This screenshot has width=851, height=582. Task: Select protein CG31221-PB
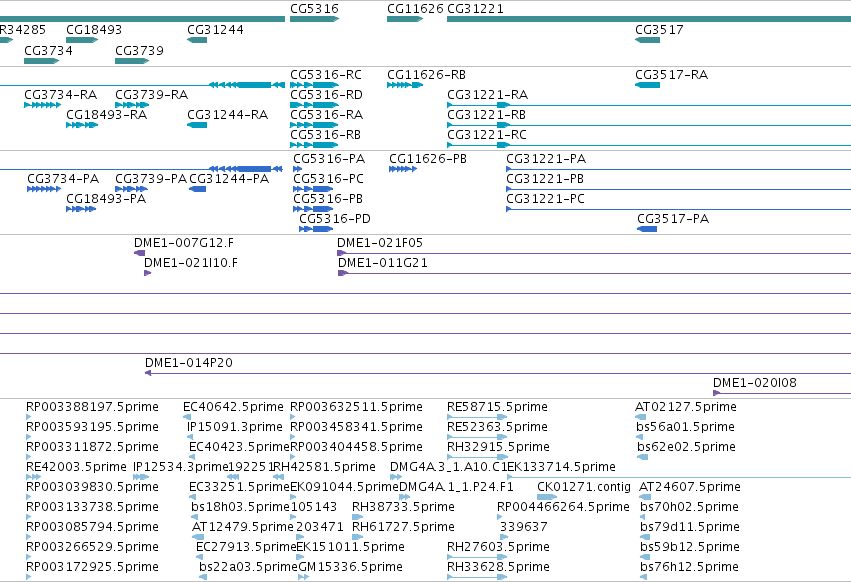(x=678, y=189)
